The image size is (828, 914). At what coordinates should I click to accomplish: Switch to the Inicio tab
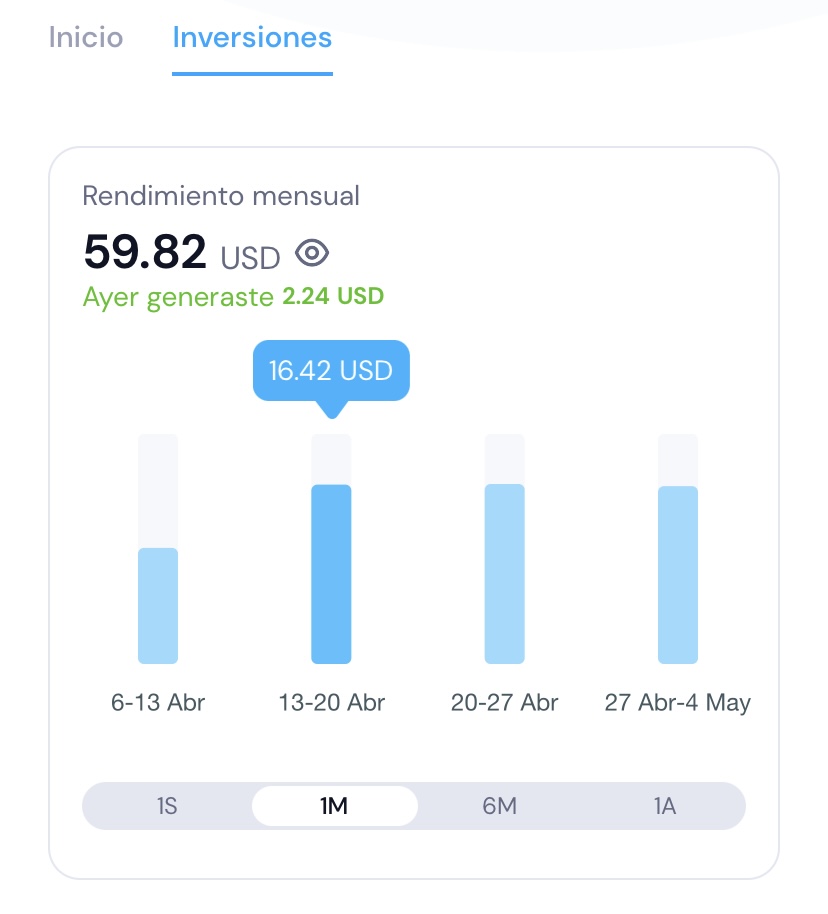click(86, 37)
